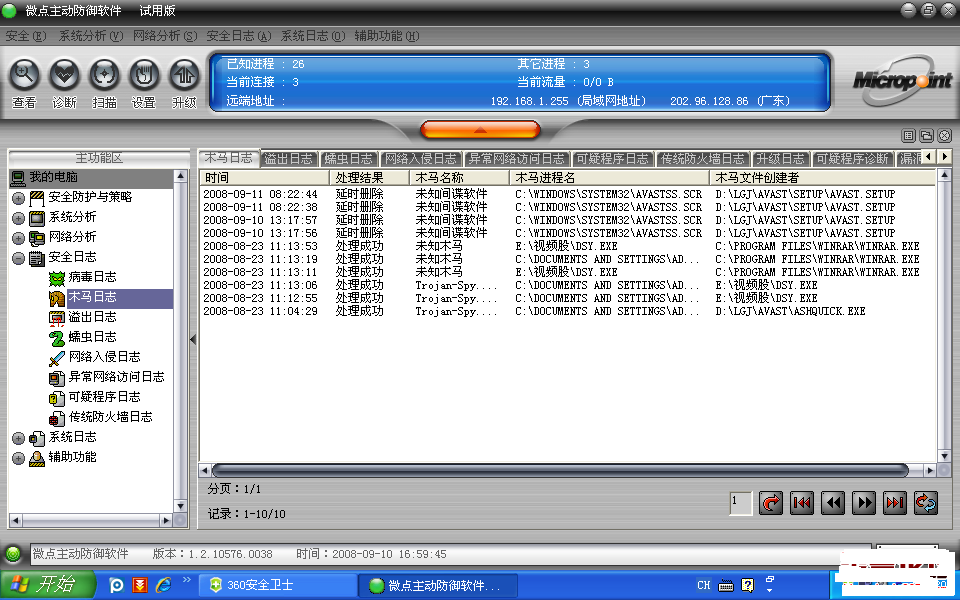Click the red go-to-page arrow button
This screenshot has width=960, height=600.
click(771, 503)
